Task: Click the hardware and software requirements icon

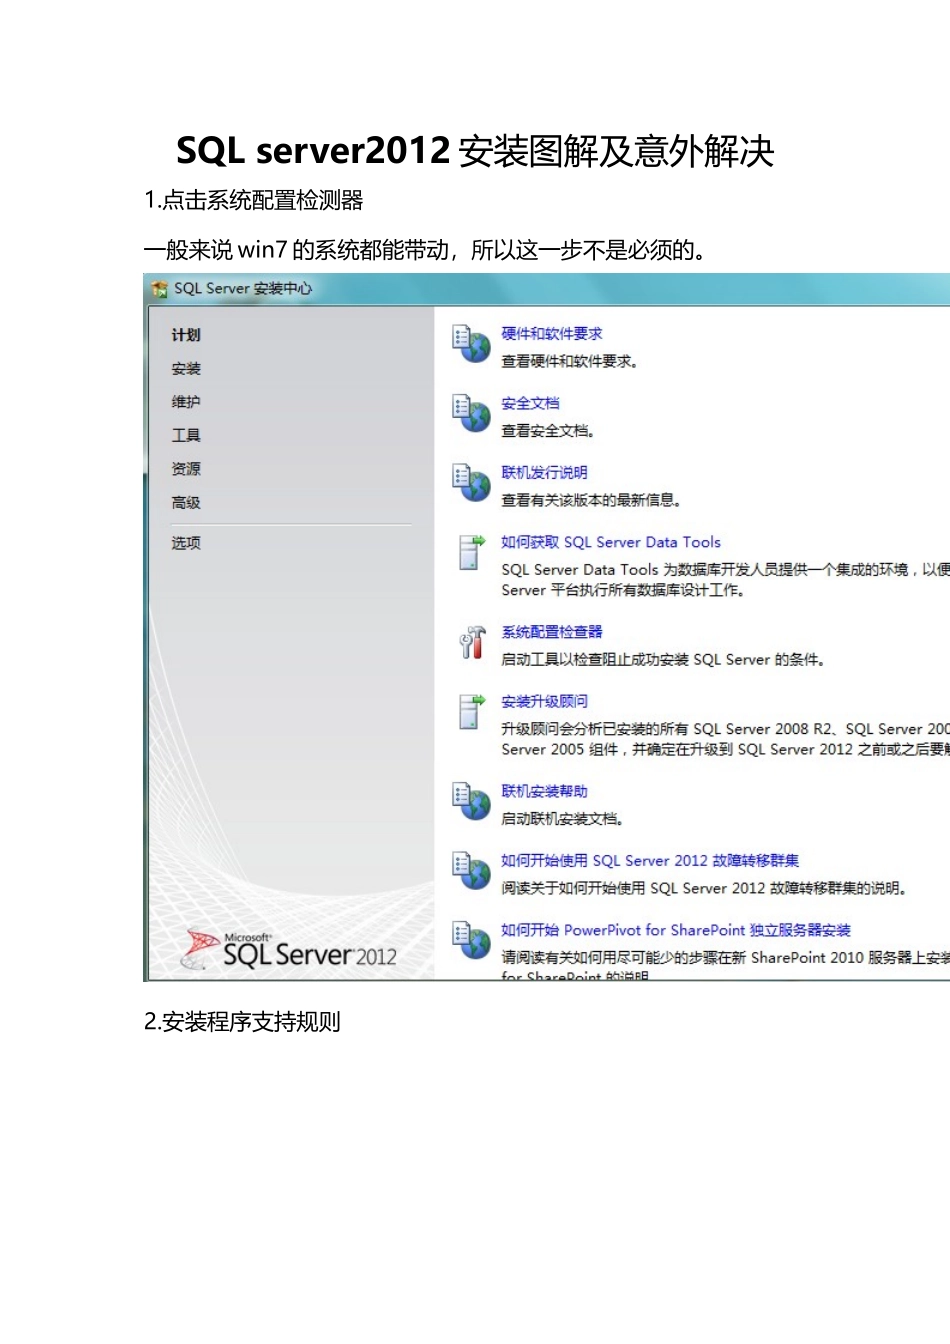Action: tap(471, 344)
